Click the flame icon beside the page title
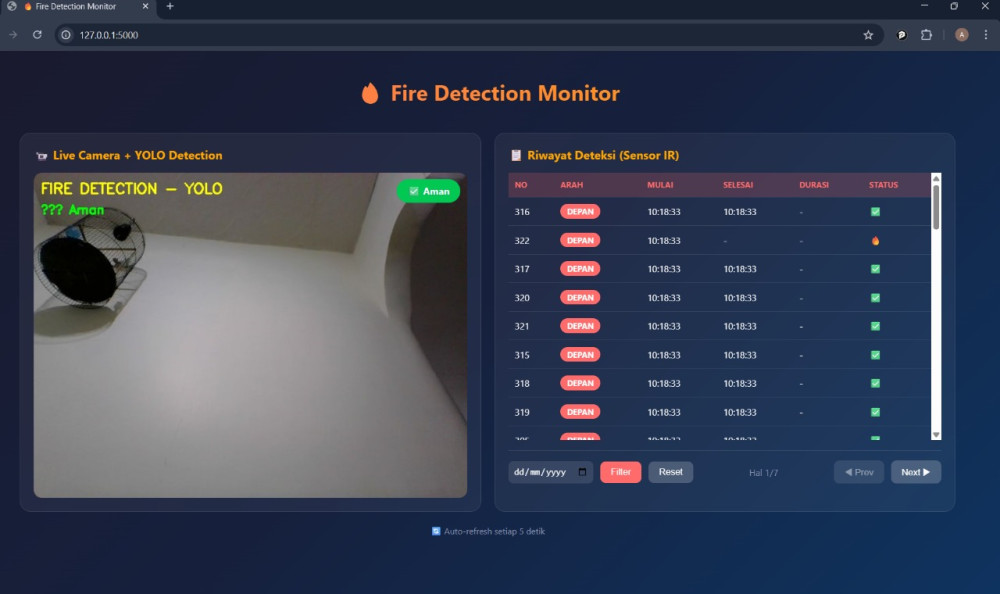Image resolution: width=1000 pixels, height=594 pixels. (370, 94)
